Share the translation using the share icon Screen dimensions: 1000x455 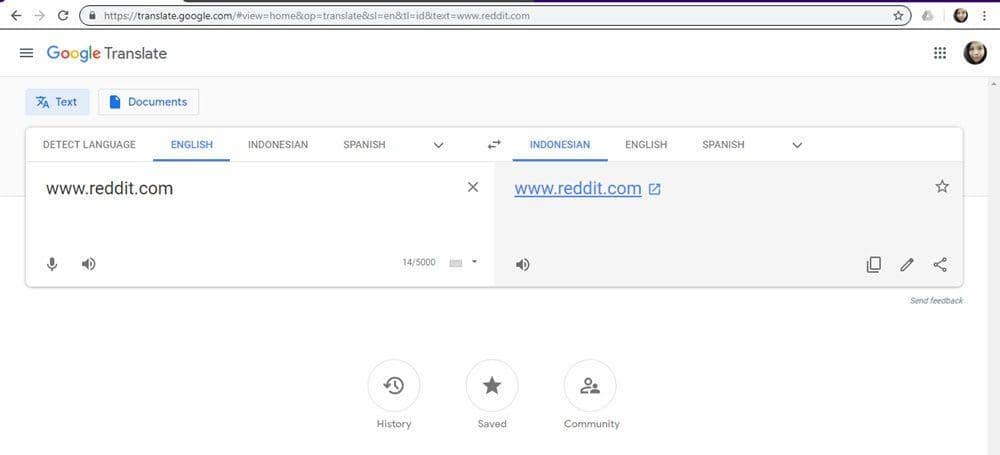(940, 265)
